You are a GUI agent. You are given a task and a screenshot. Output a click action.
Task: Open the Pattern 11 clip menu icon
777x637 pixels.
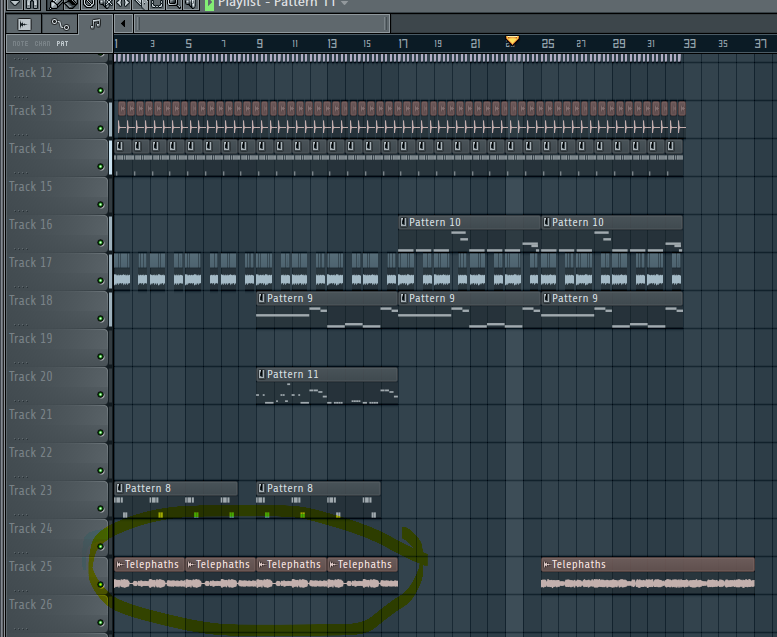262,374
